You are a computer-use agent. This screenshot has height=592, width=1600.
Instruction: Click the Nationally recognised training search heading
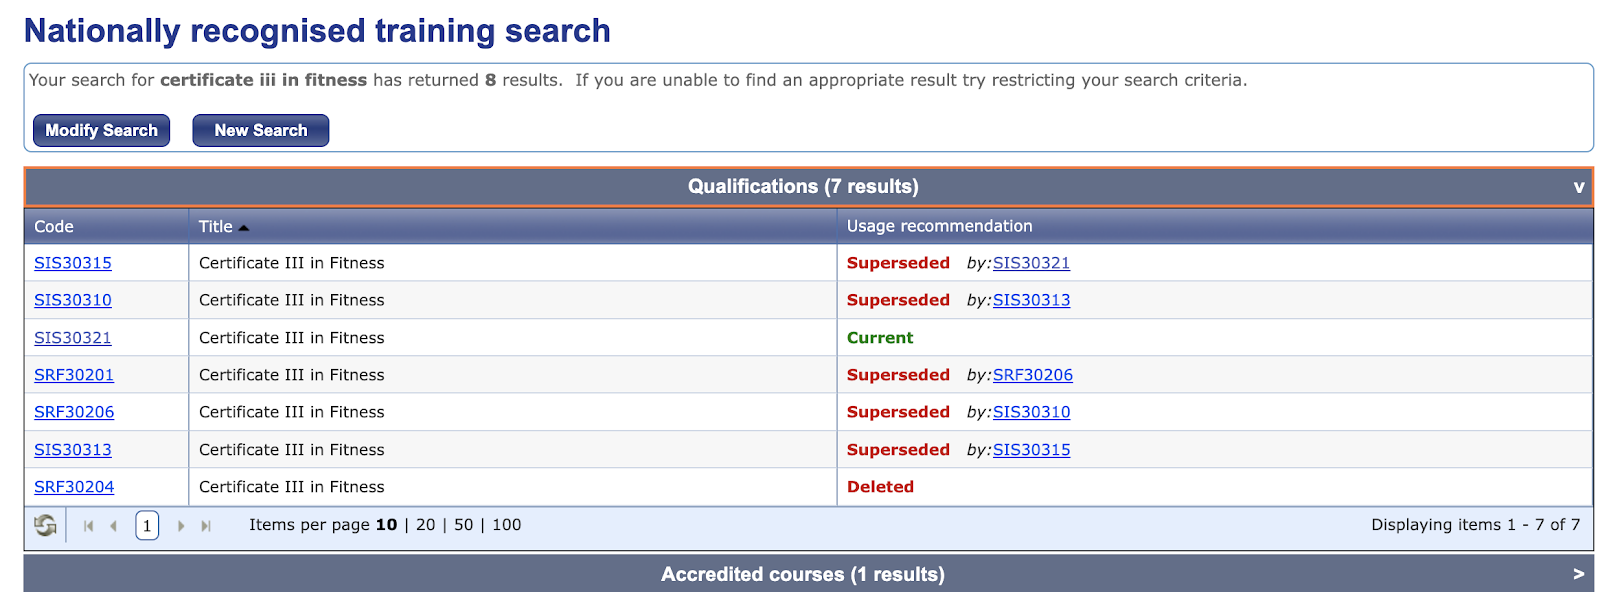tap(317, 31)
